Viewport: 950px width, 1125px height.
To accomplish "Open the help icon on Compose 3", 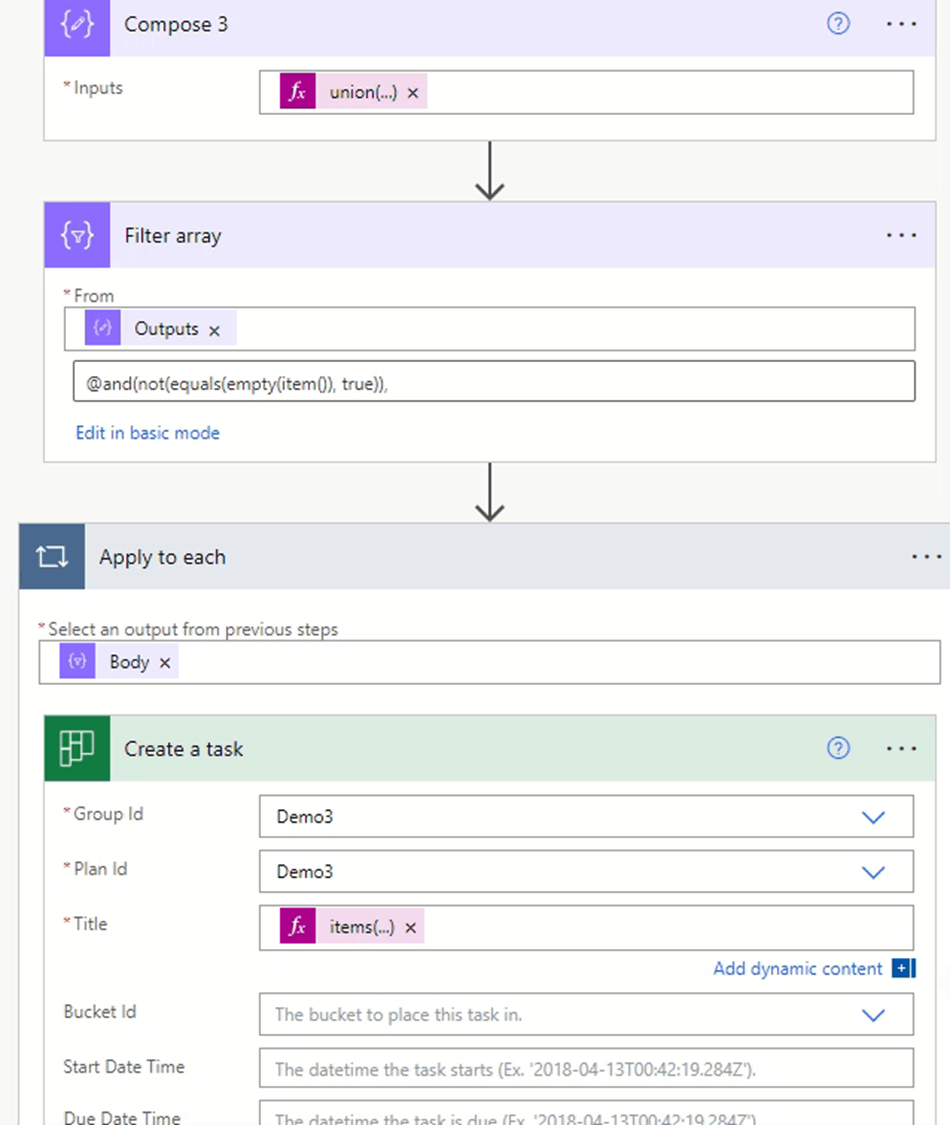I will coord(838,24).
